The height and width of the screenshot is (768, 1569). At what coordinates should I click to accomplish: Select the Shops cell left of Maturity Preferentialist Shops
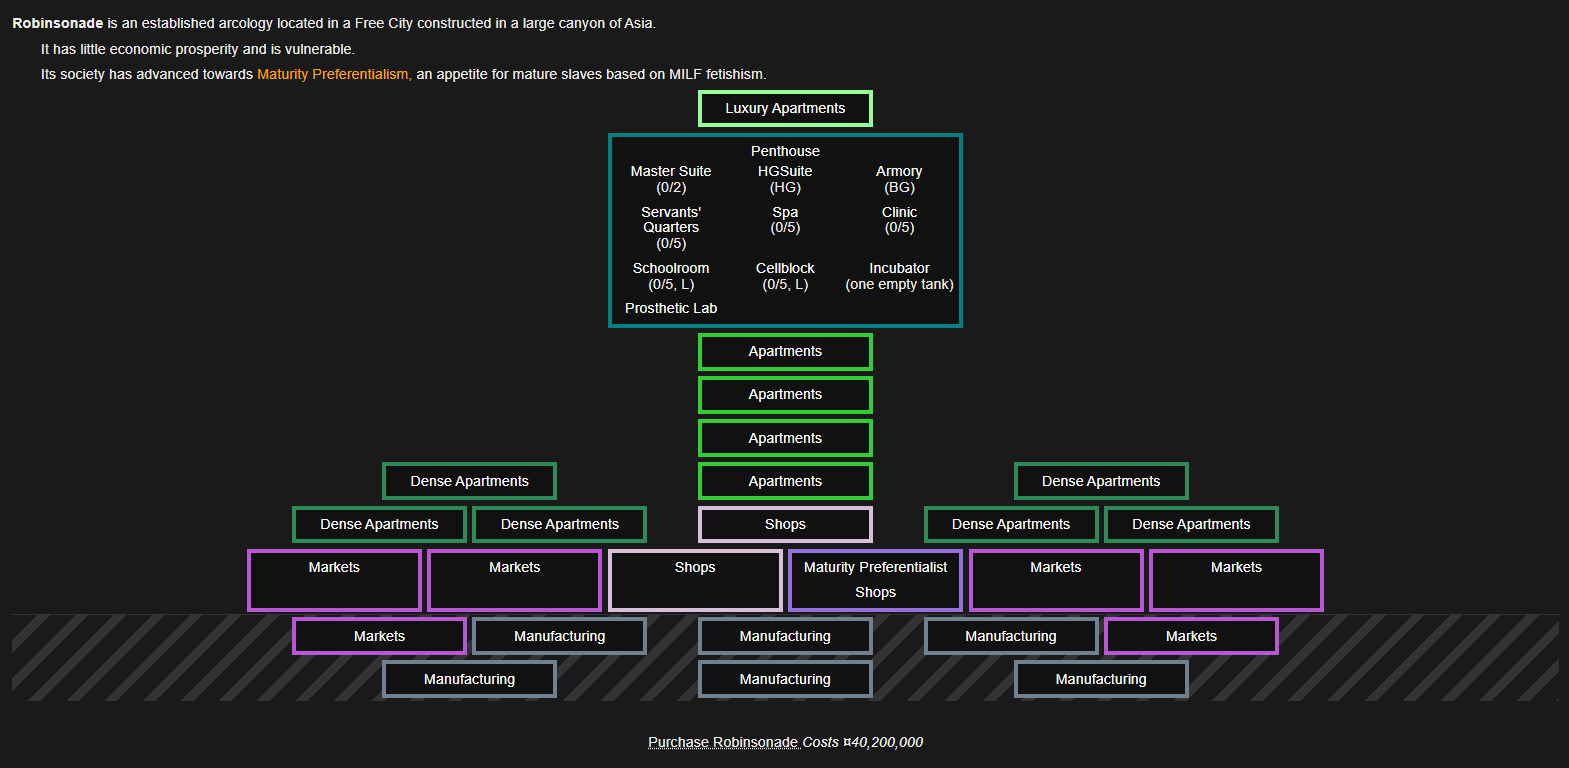pos(695,580)
